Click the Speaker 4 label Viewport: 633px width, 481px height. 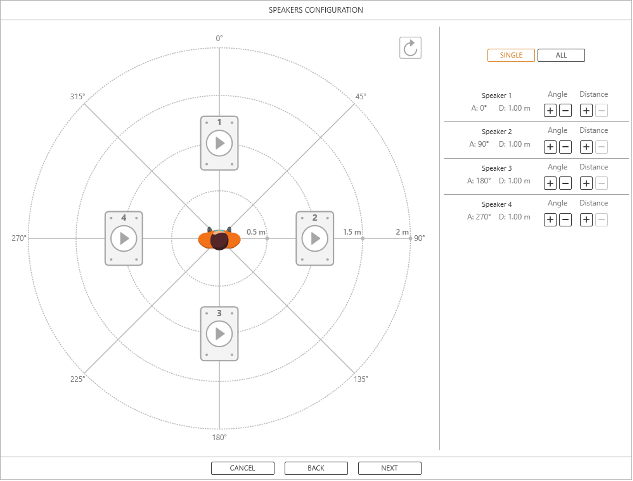tap(496, 204)
